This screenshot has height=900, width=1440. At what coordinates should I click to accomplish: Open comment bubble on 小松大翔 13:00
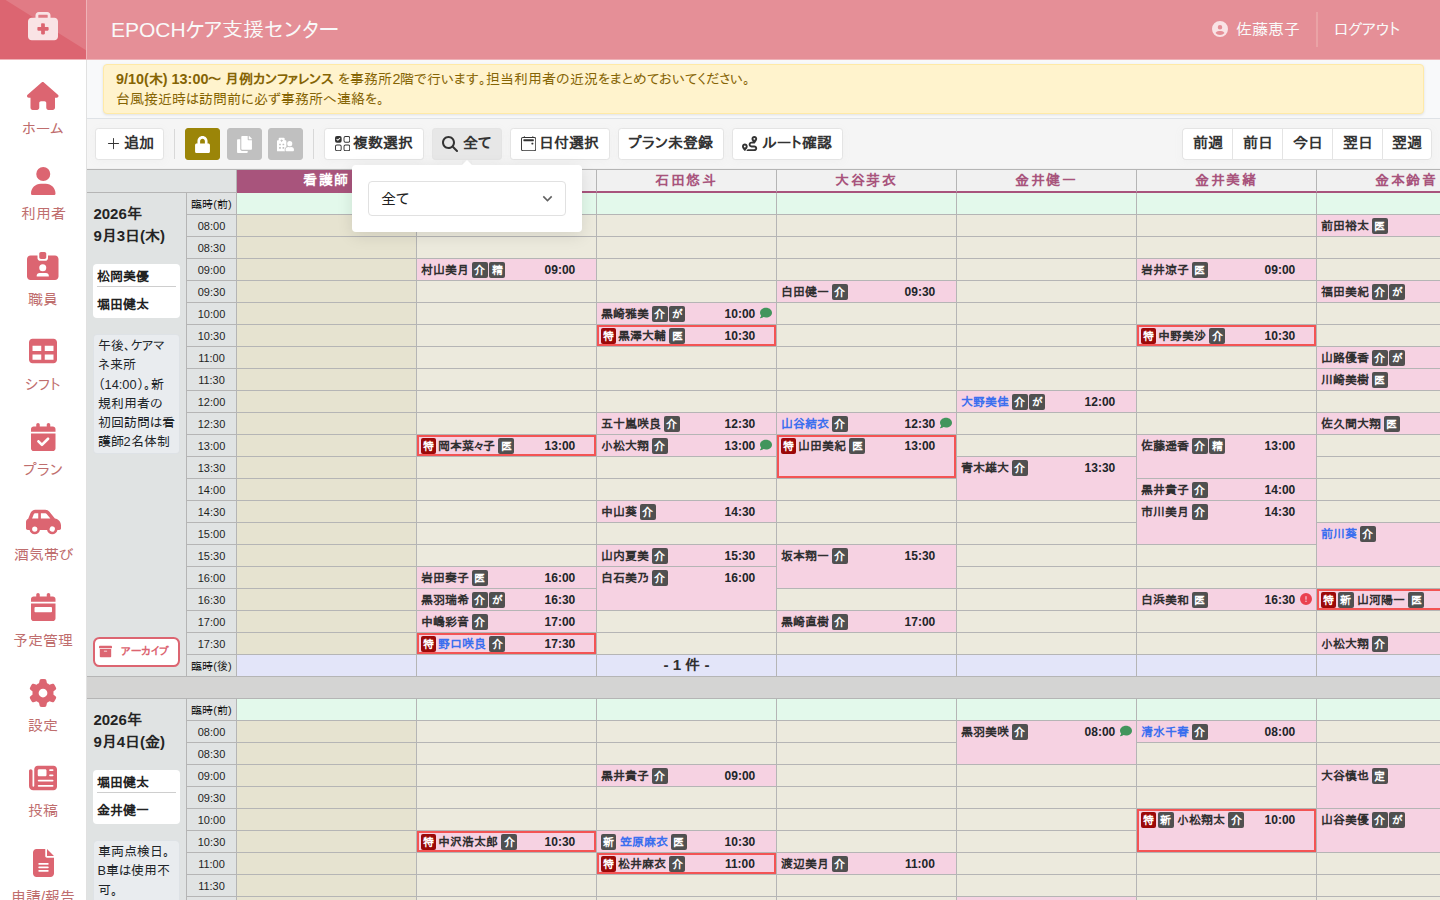[x=766, y=445]
